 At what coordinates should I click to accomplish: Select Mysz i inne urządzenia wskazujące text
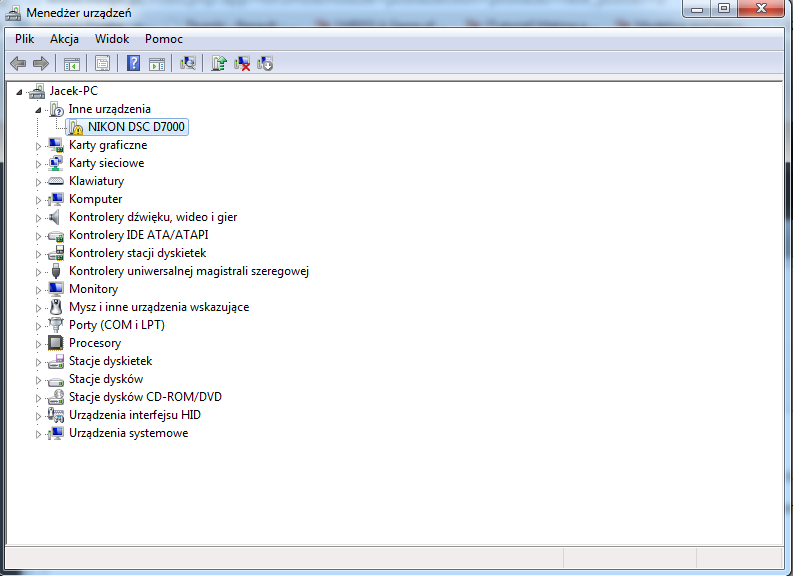(x=159, y=307)
